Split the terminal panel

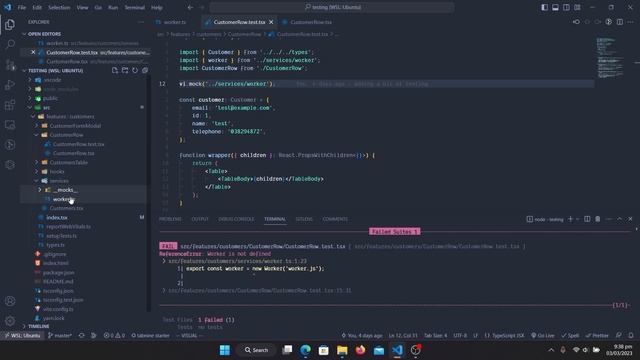point(587,219)
